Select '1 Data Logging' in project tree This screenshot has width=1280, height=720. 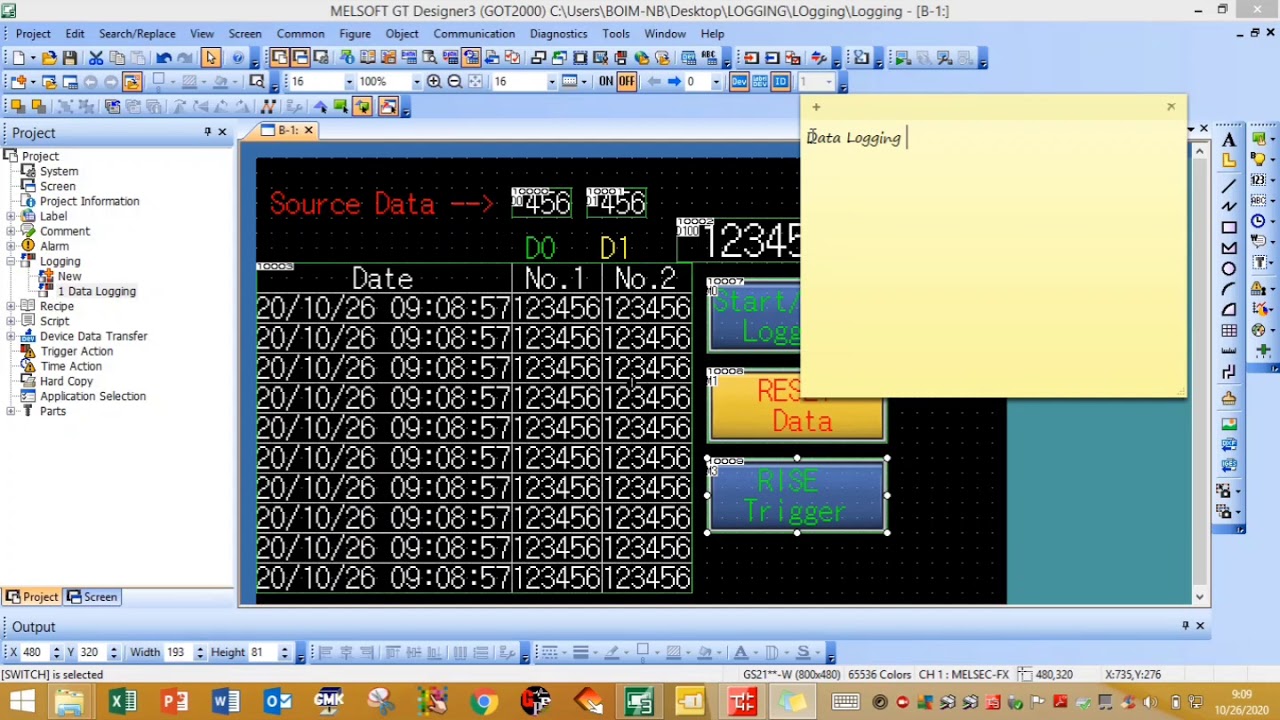[96, 291]
